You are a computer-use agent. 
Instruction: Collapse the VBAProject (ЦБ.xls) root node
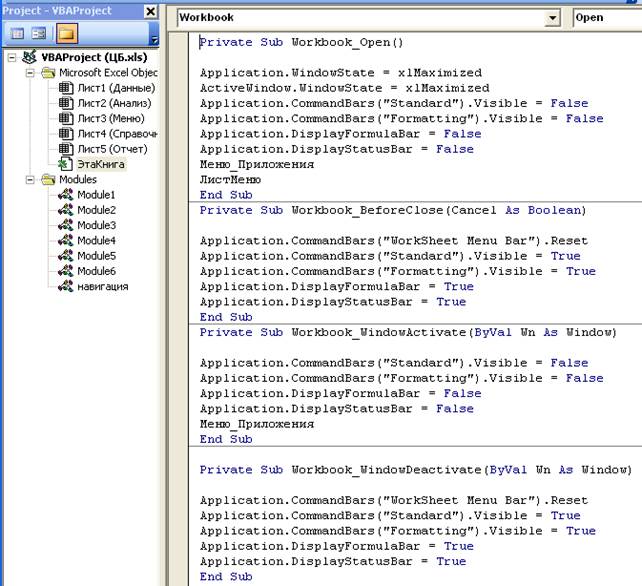pyautogui.click(x=12, y=57)
